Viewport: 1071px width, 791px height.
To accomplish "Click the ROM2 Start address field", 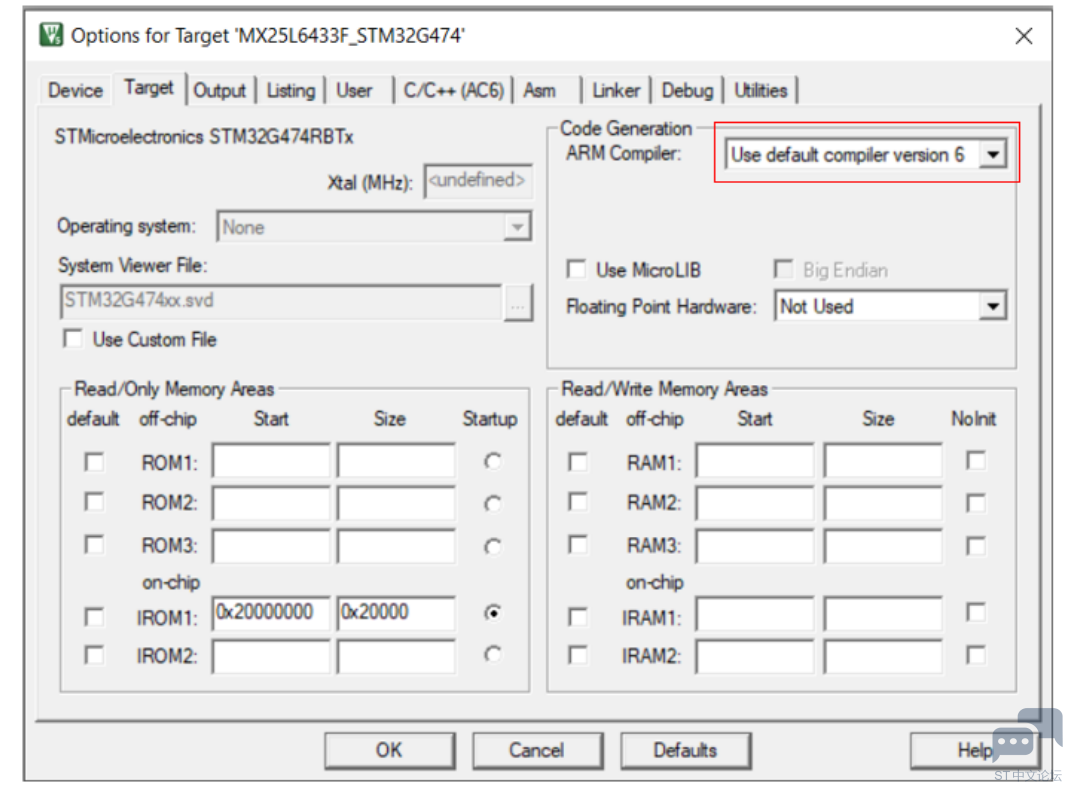I will pos(271,503).
